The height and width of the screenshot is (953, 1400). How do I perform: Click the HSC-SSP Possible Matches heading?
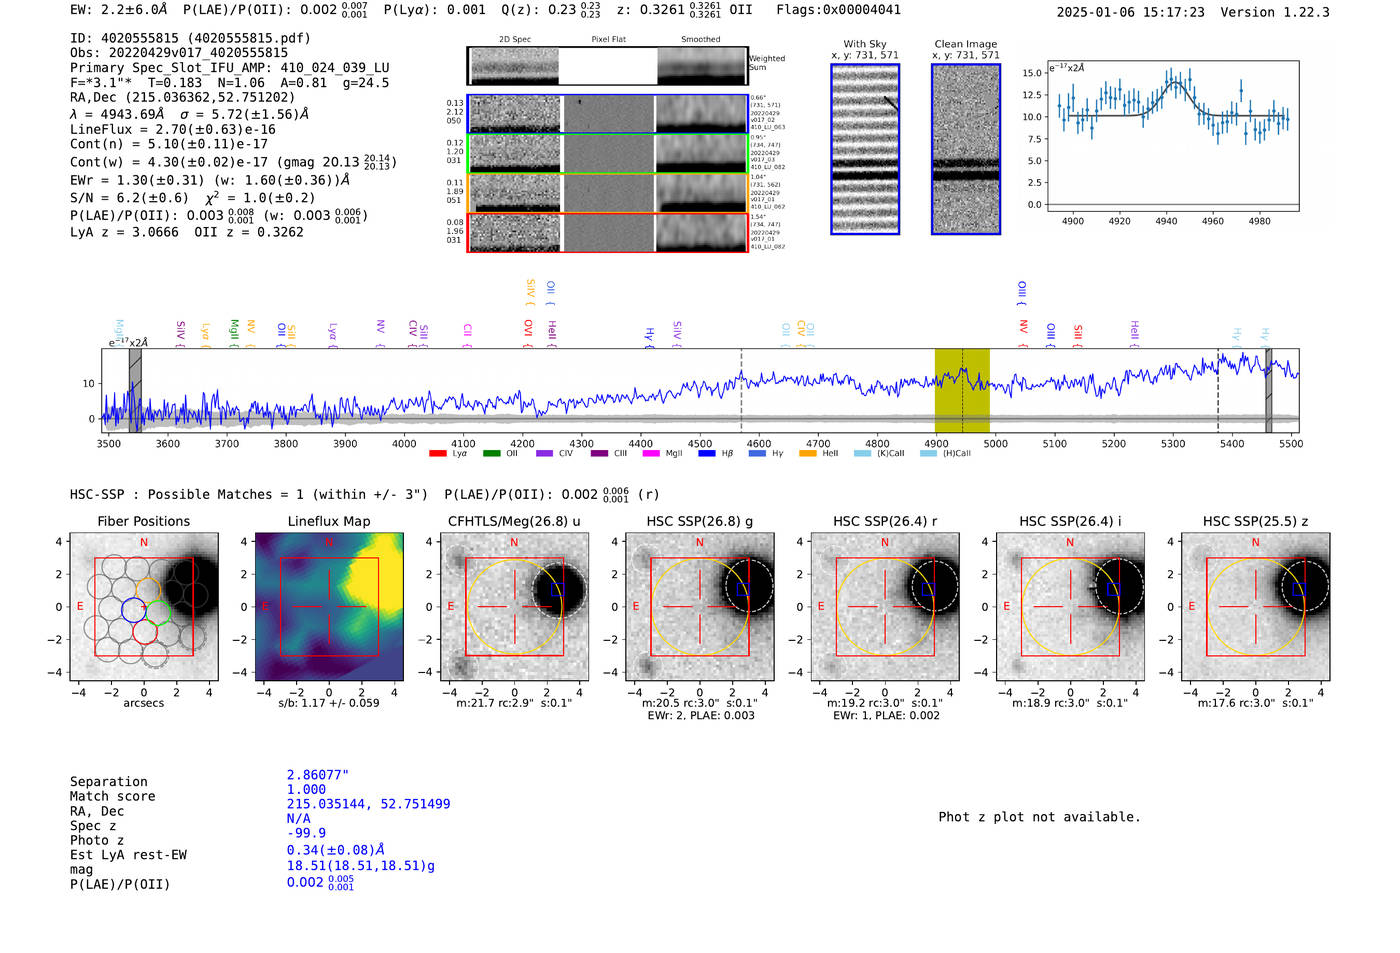tap(249, 494)
